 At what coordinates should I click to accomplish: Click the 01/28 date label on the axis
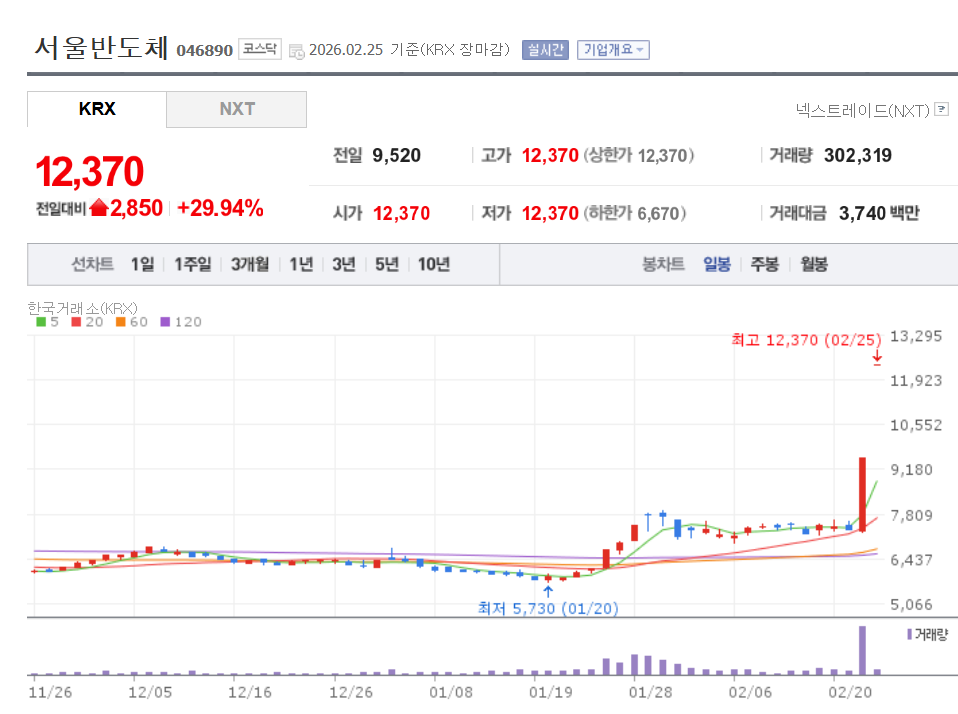tap(650, 693)
